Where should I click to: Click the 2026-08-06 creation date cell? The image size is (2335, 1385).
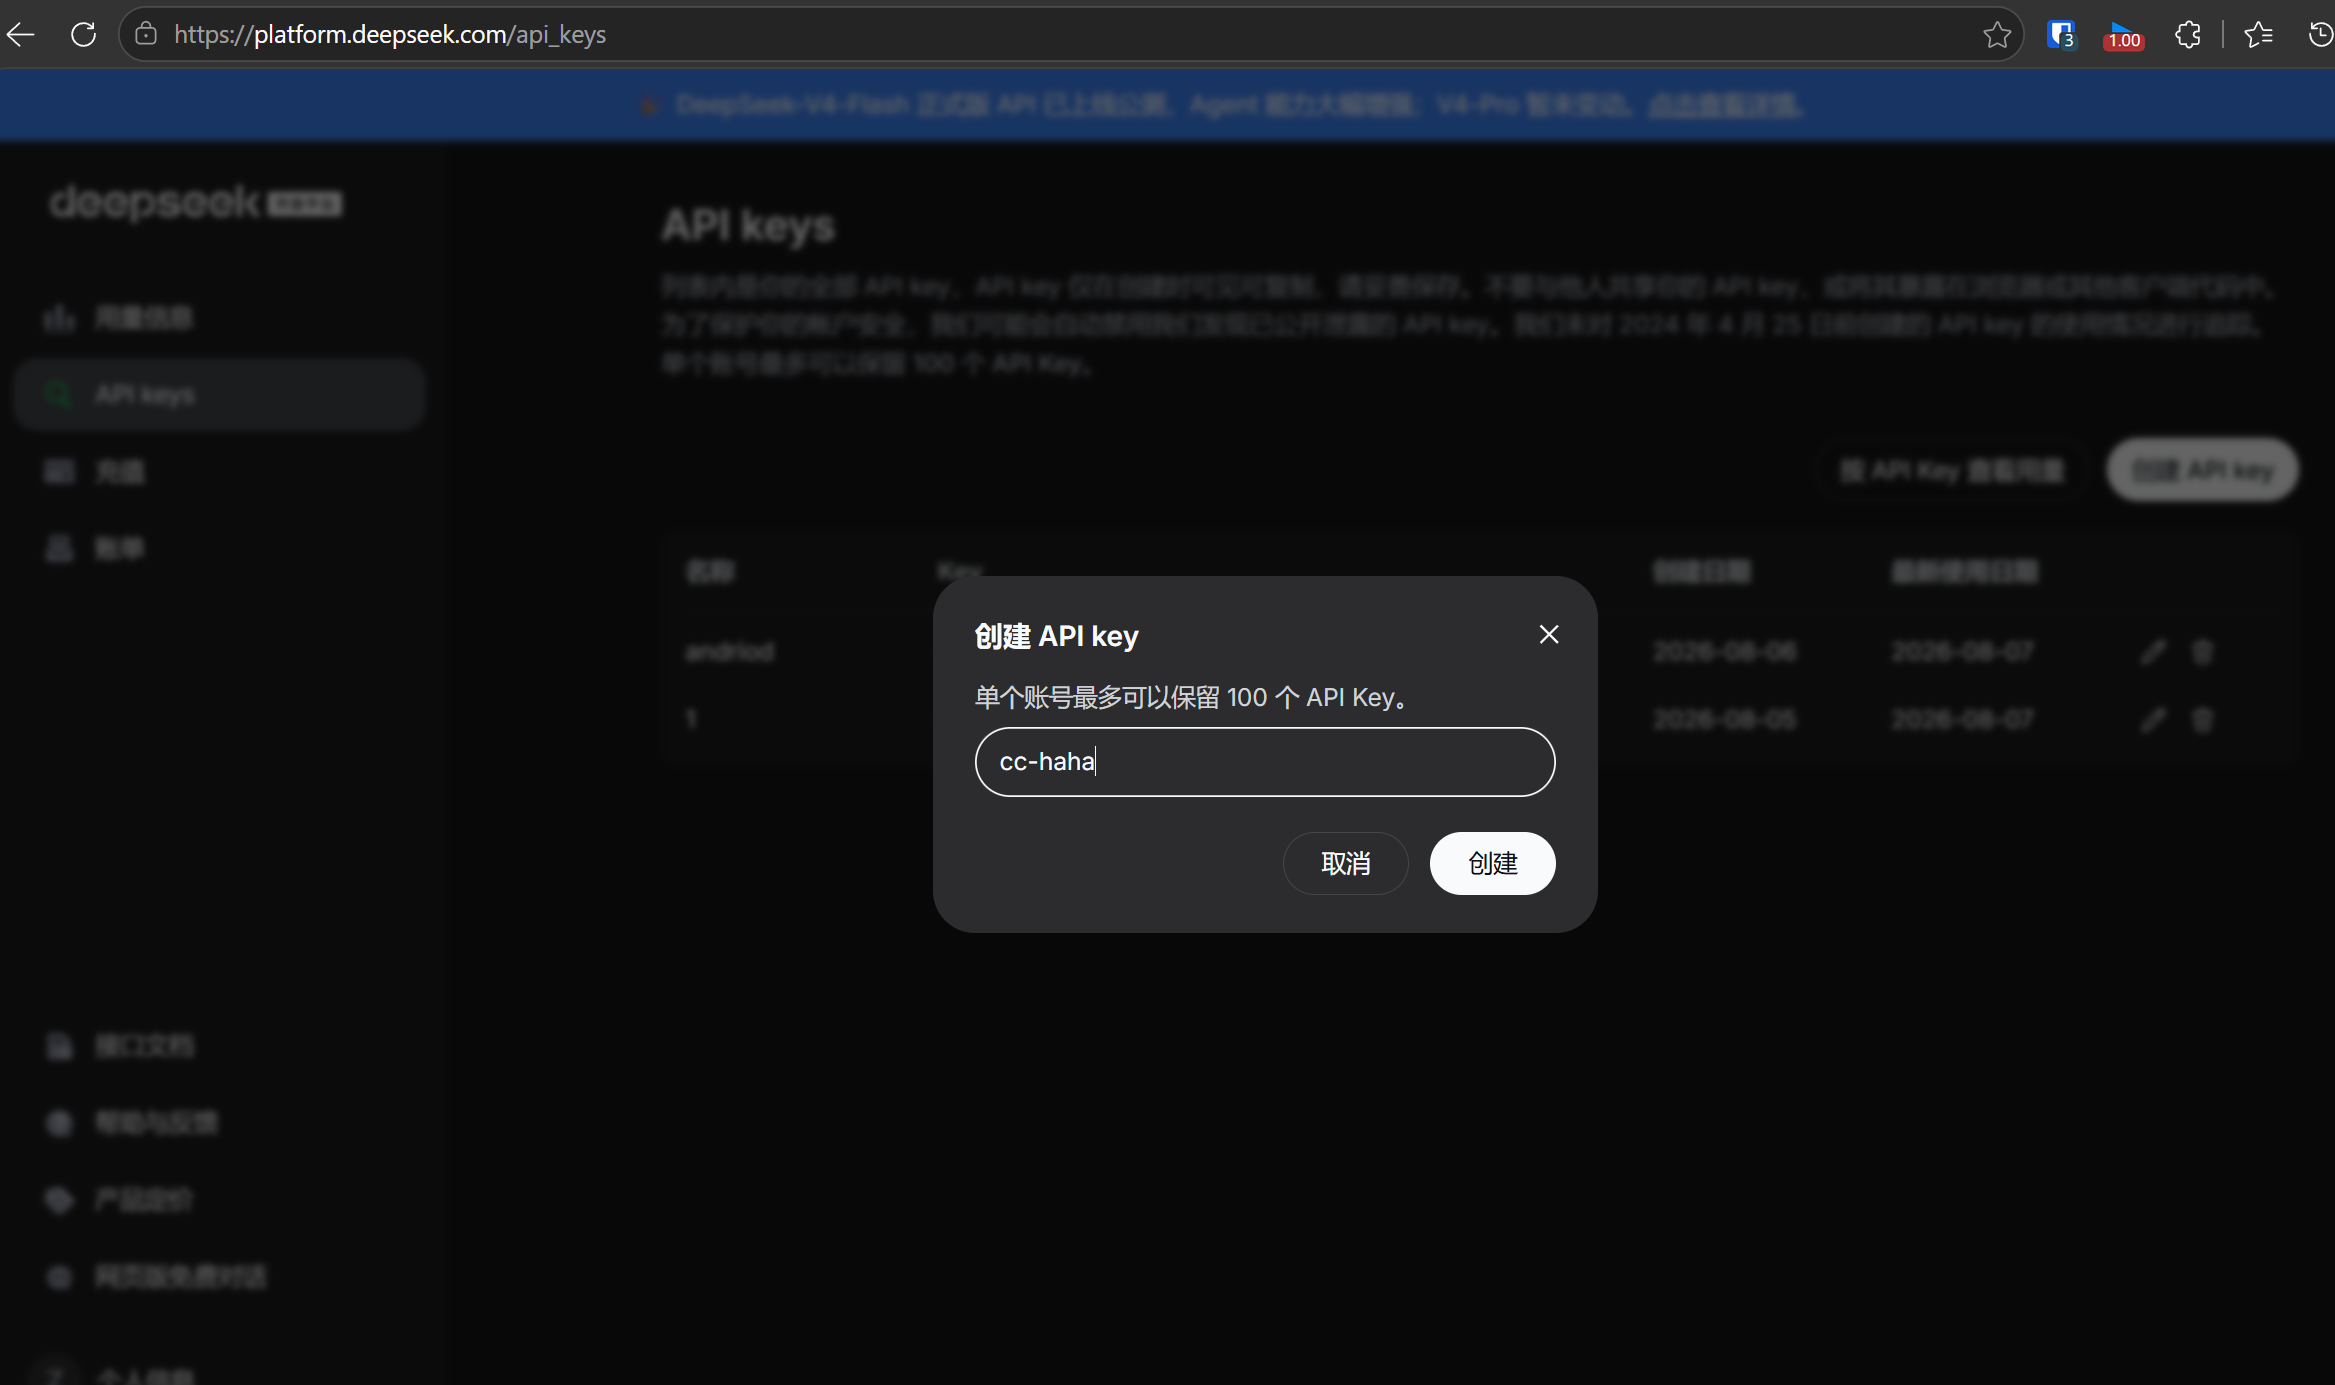(1725, 652)
